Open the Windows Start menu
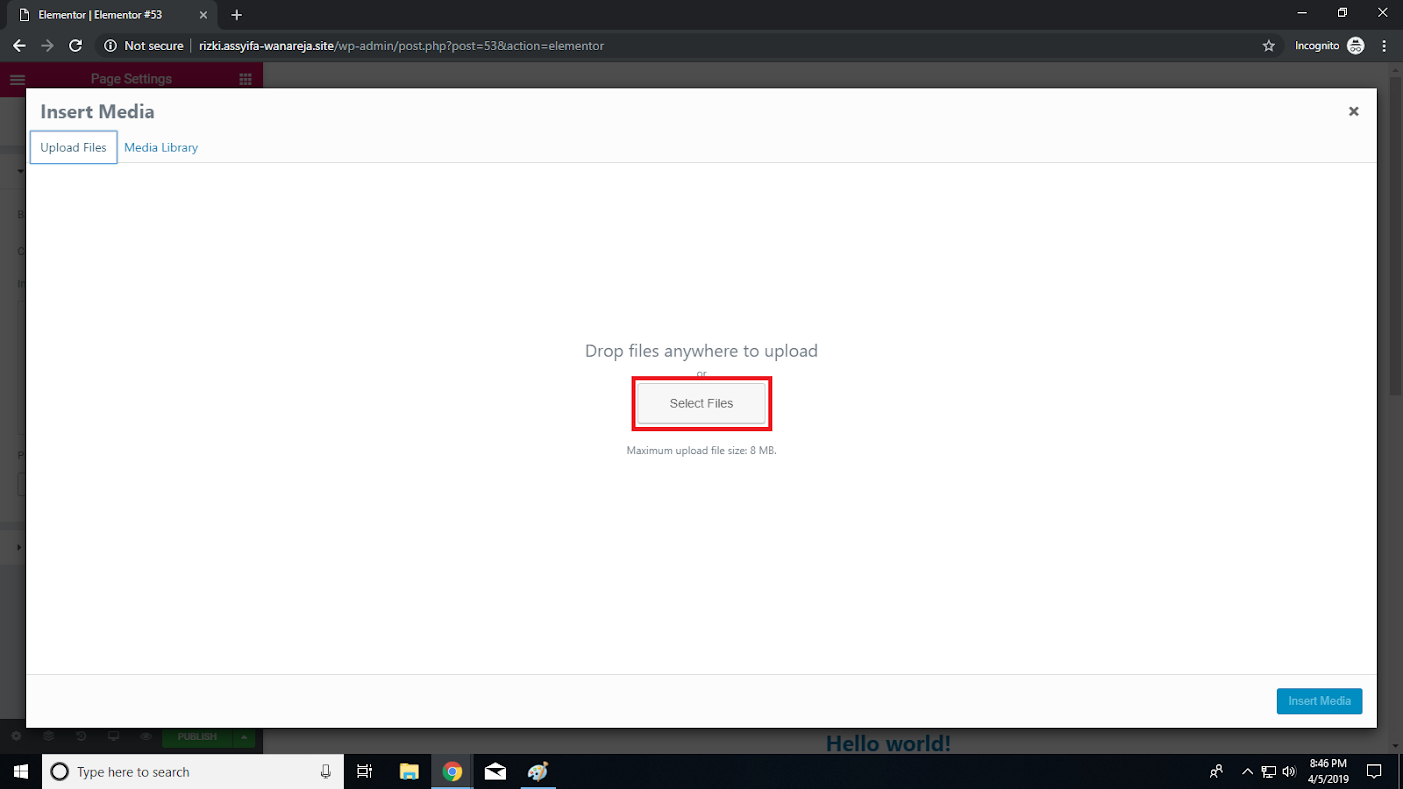The height and width of the screenshot is (789, 1403). (20, 771)
